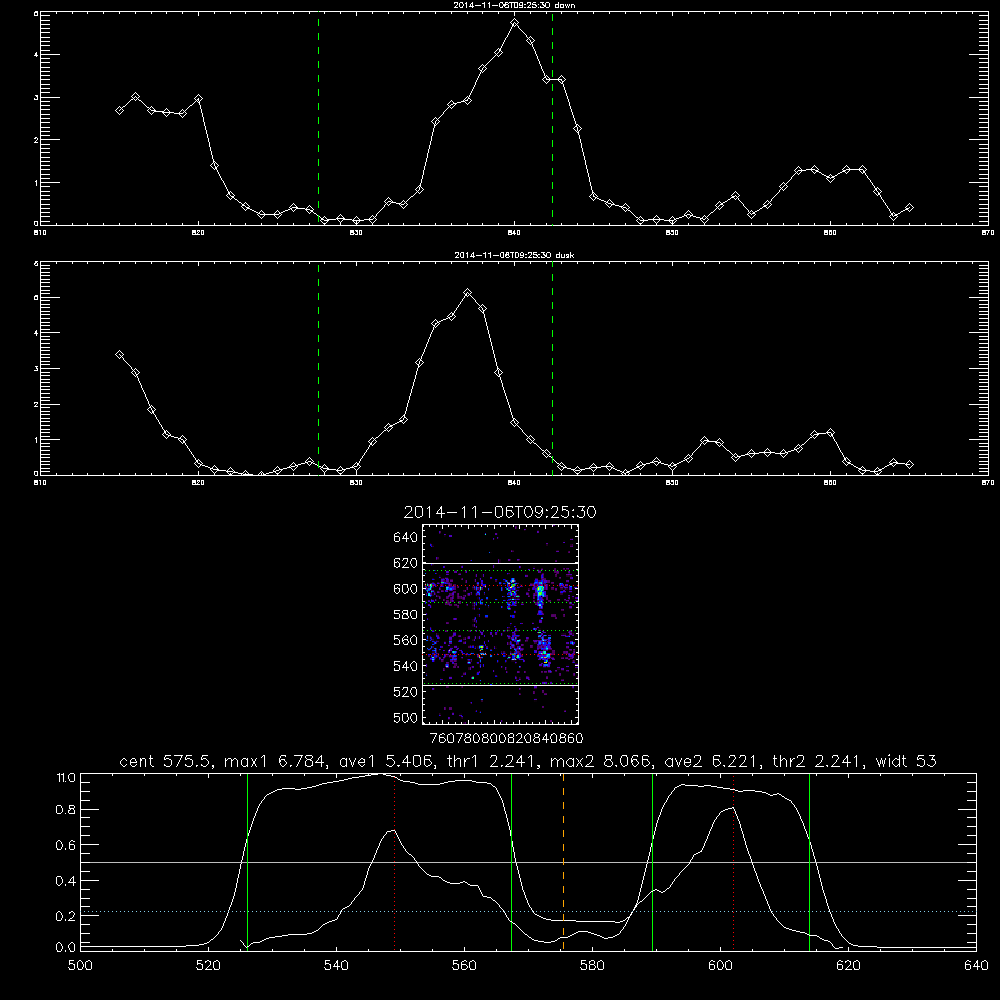Click bottom plot x-axis label 540
Image resolution: width=1000 pixels, height=1000 pixels.
tap(336, 966)
